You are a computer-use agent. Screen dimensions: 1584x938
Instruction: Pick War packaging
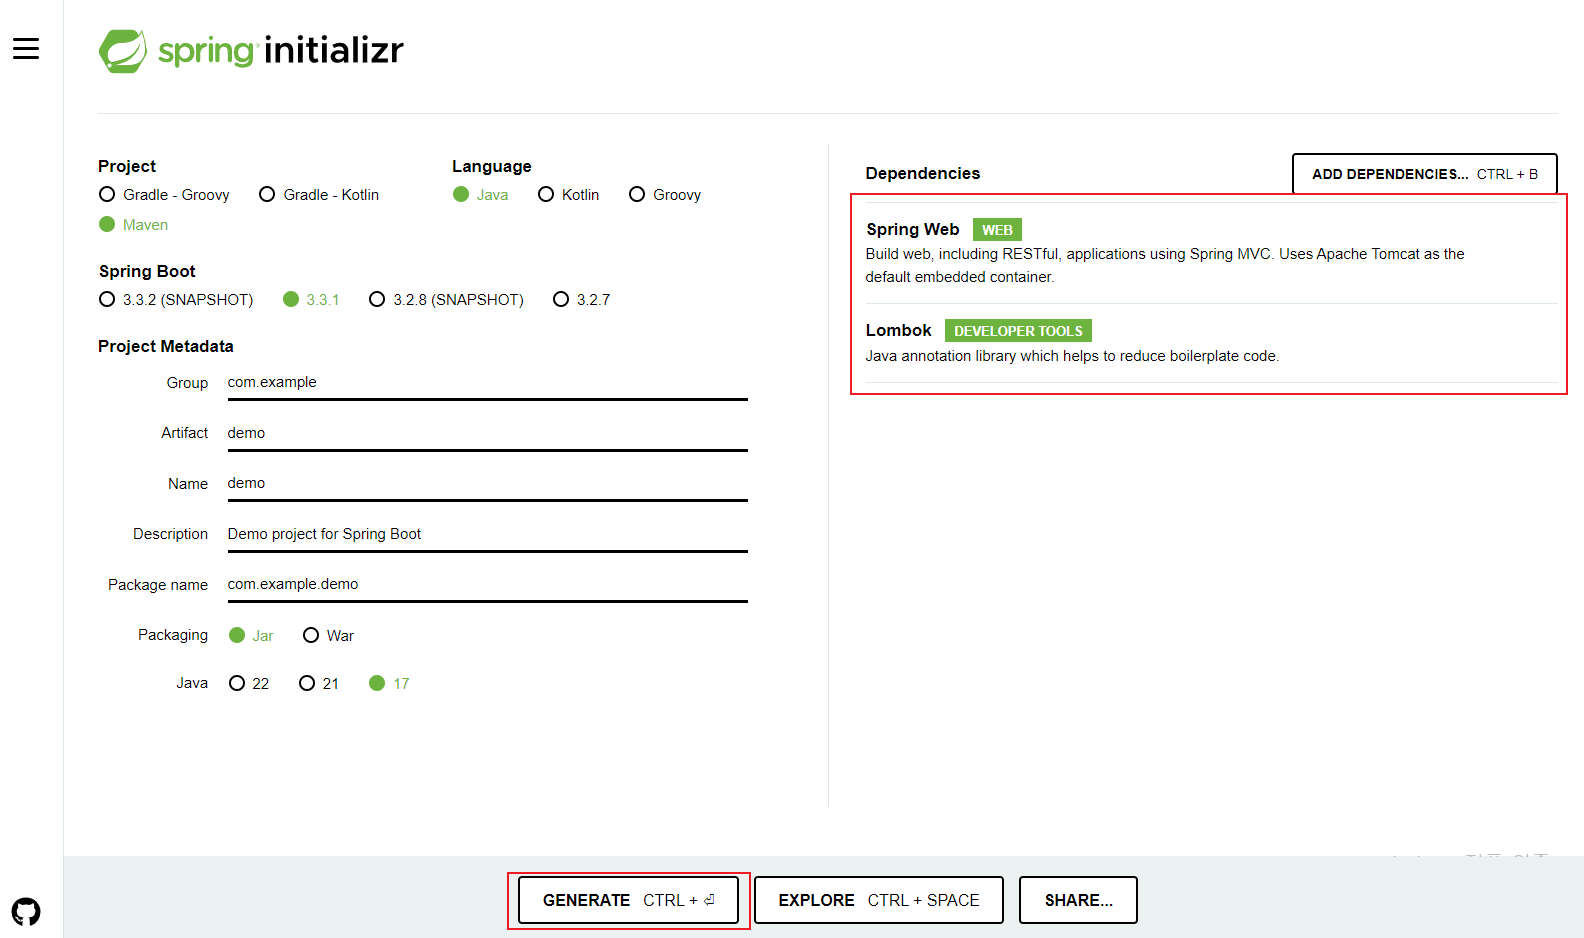[329, 636]
